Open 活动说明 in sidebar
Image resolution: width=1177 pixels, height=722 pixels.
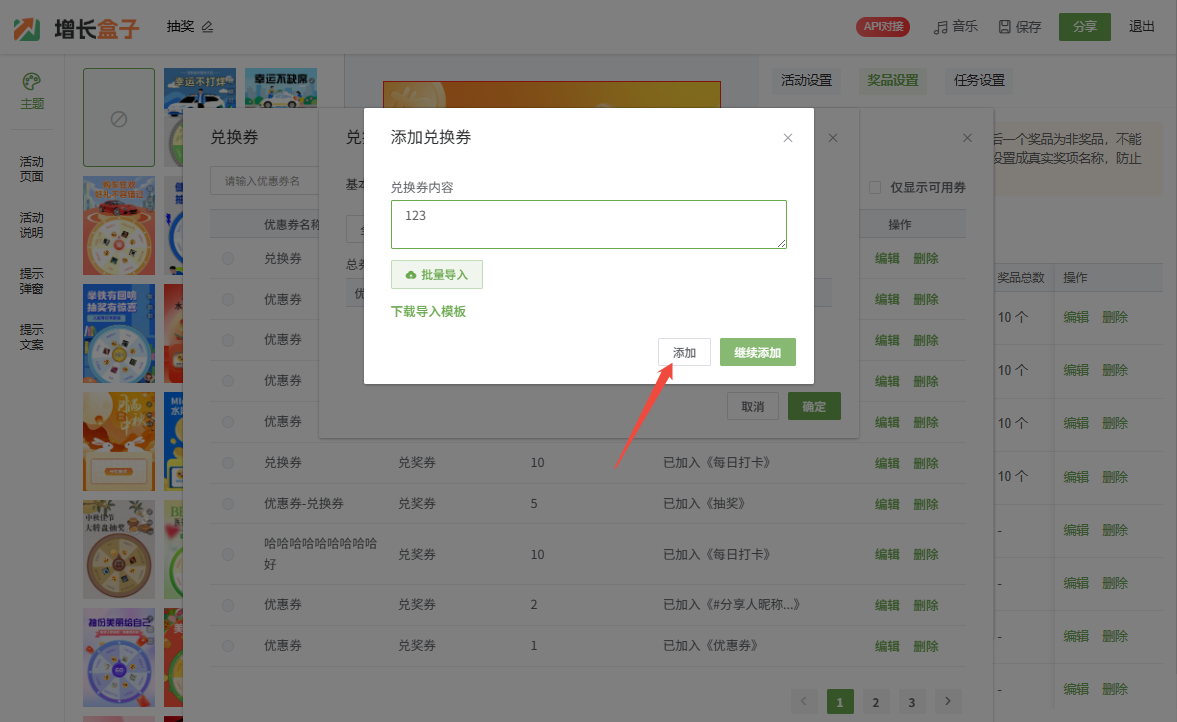pyautogui.click(x=32, y=225)
